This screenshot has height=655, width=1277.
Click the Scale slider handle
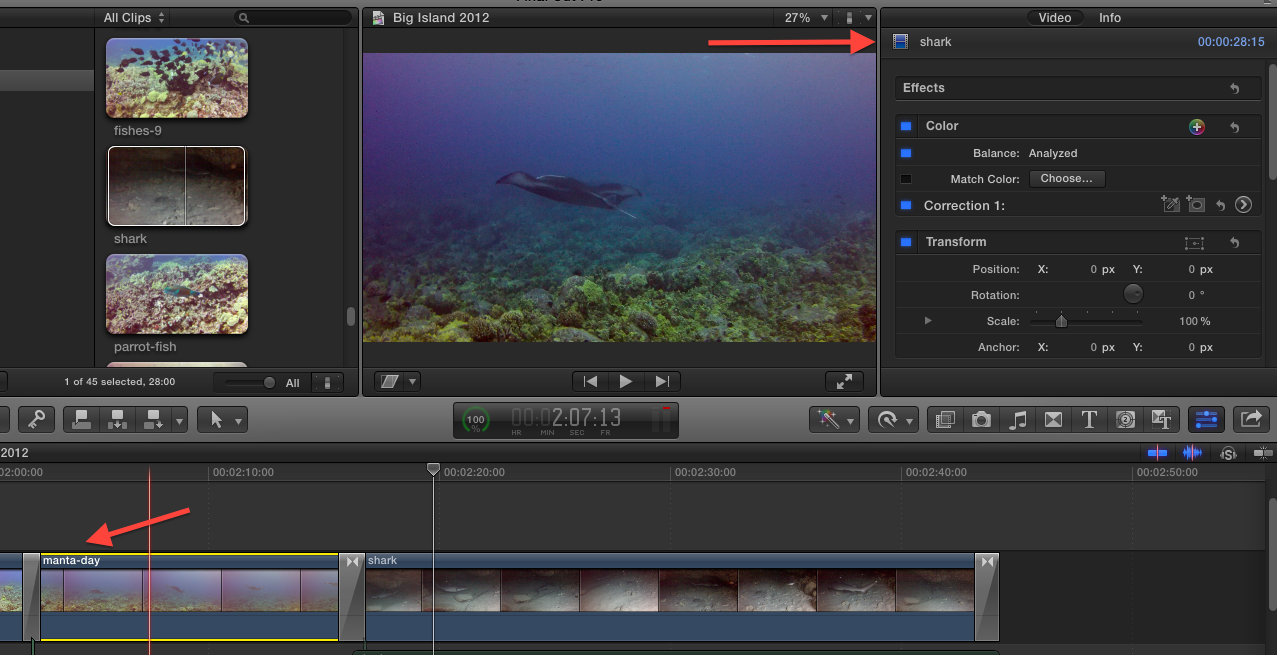pyautogui.click(x=1061, y=321)
